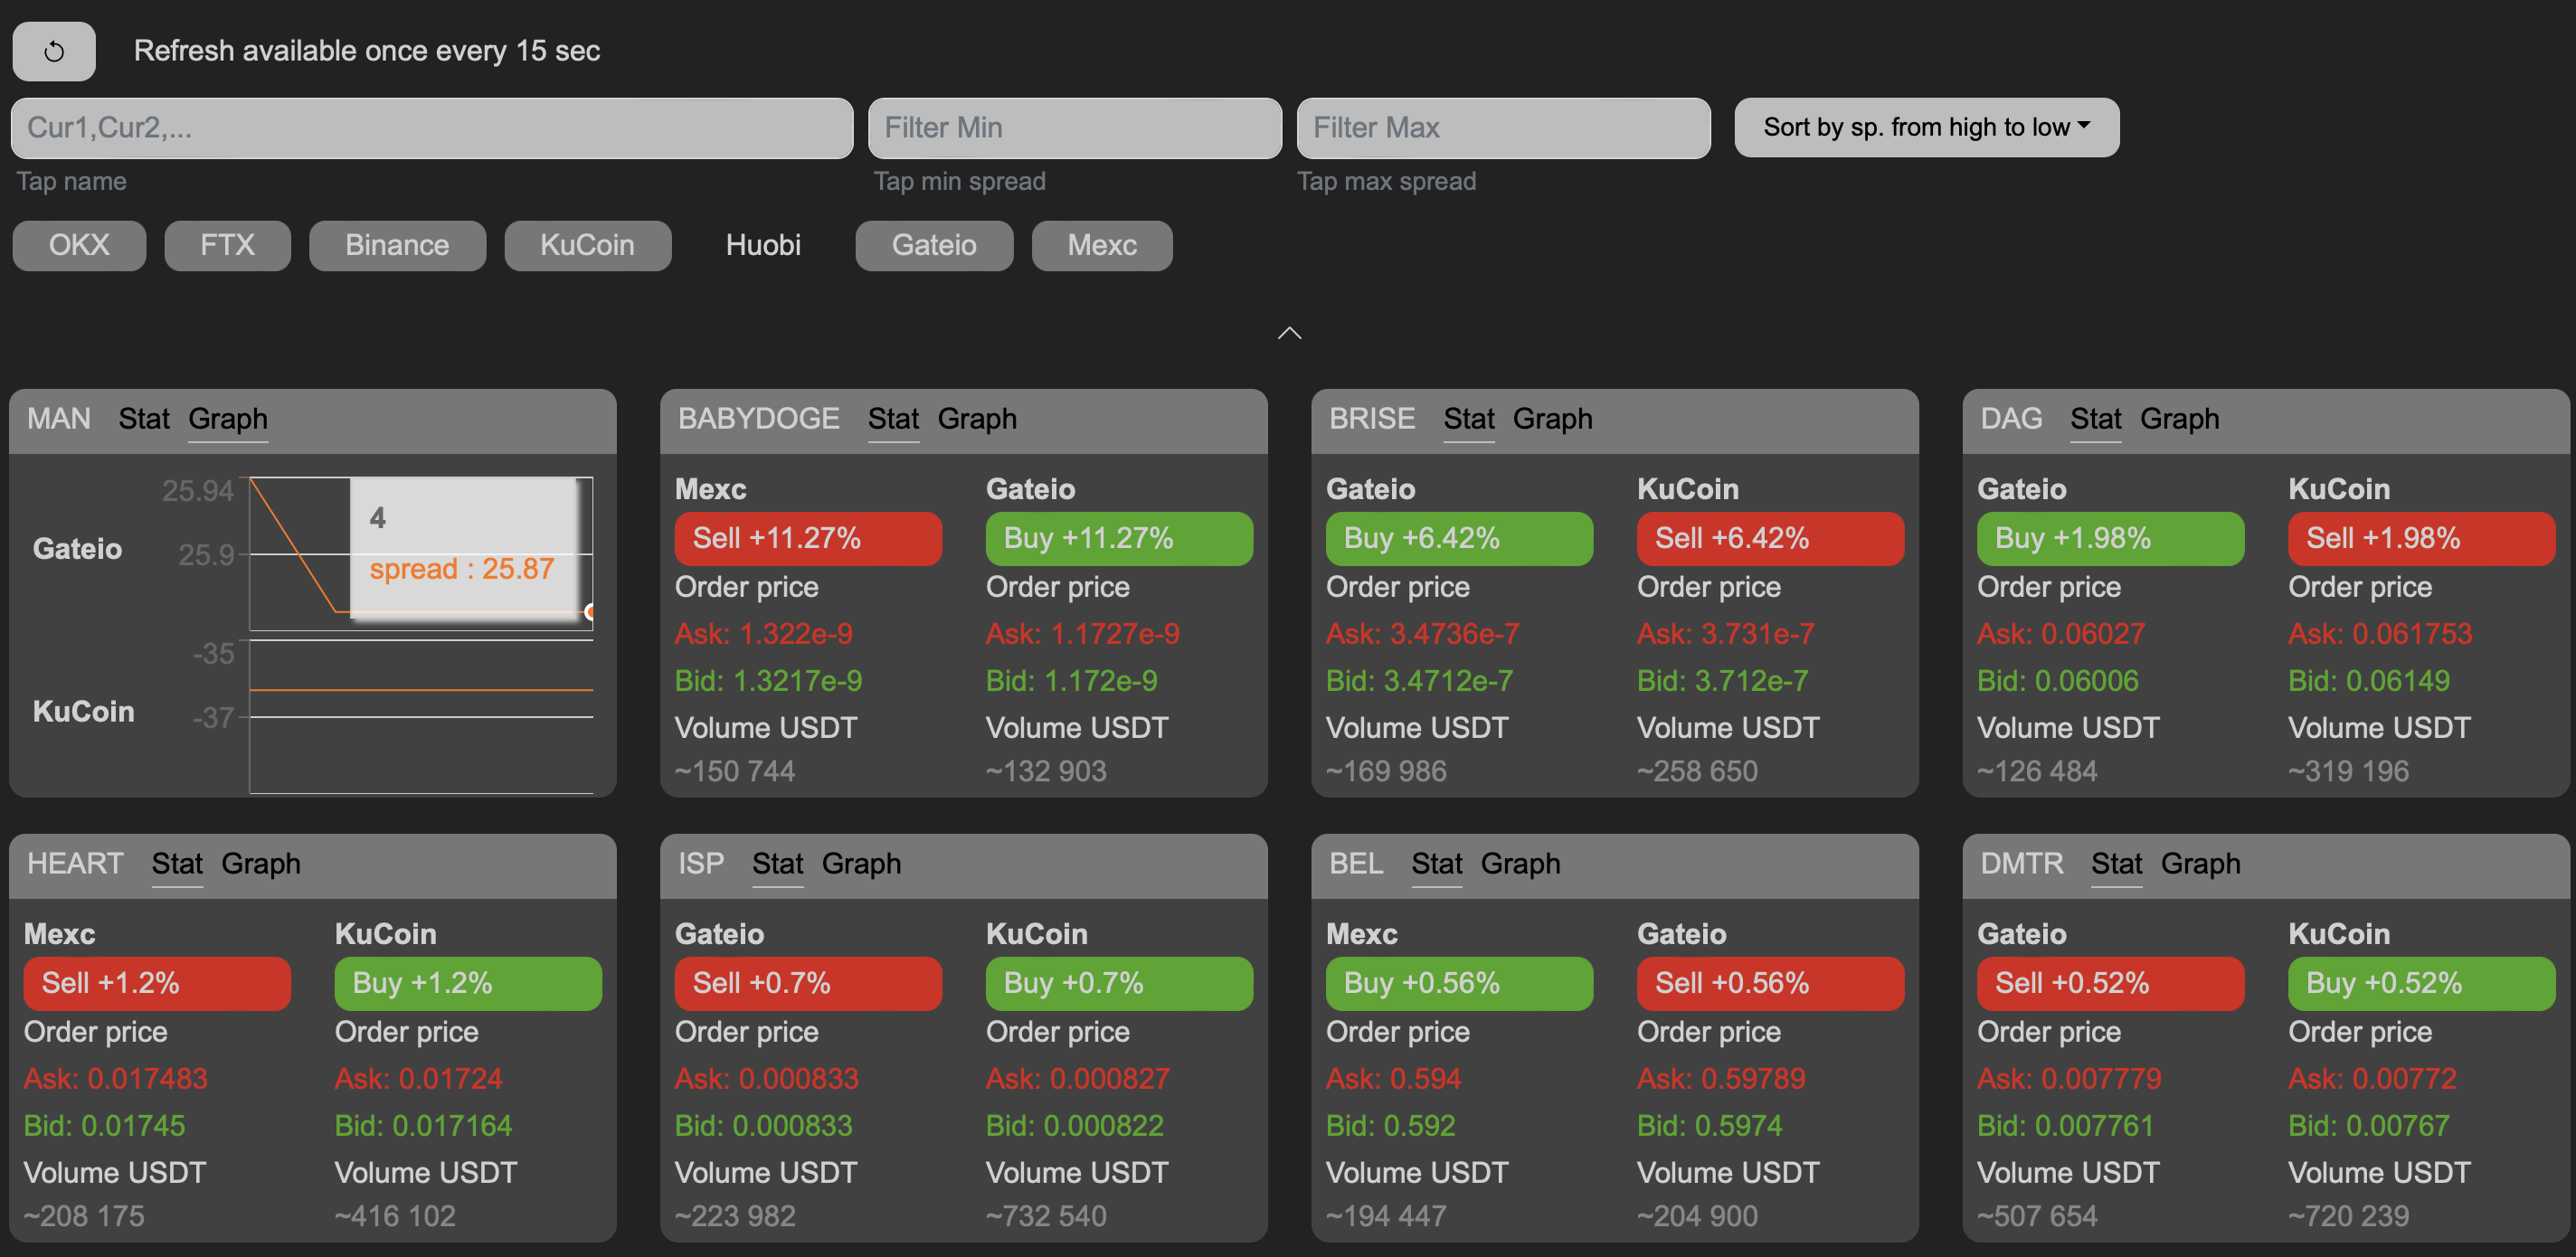Toggle the Binance exchange filter
Viewport: 2576px width, 1257px height.
point(397,245)
